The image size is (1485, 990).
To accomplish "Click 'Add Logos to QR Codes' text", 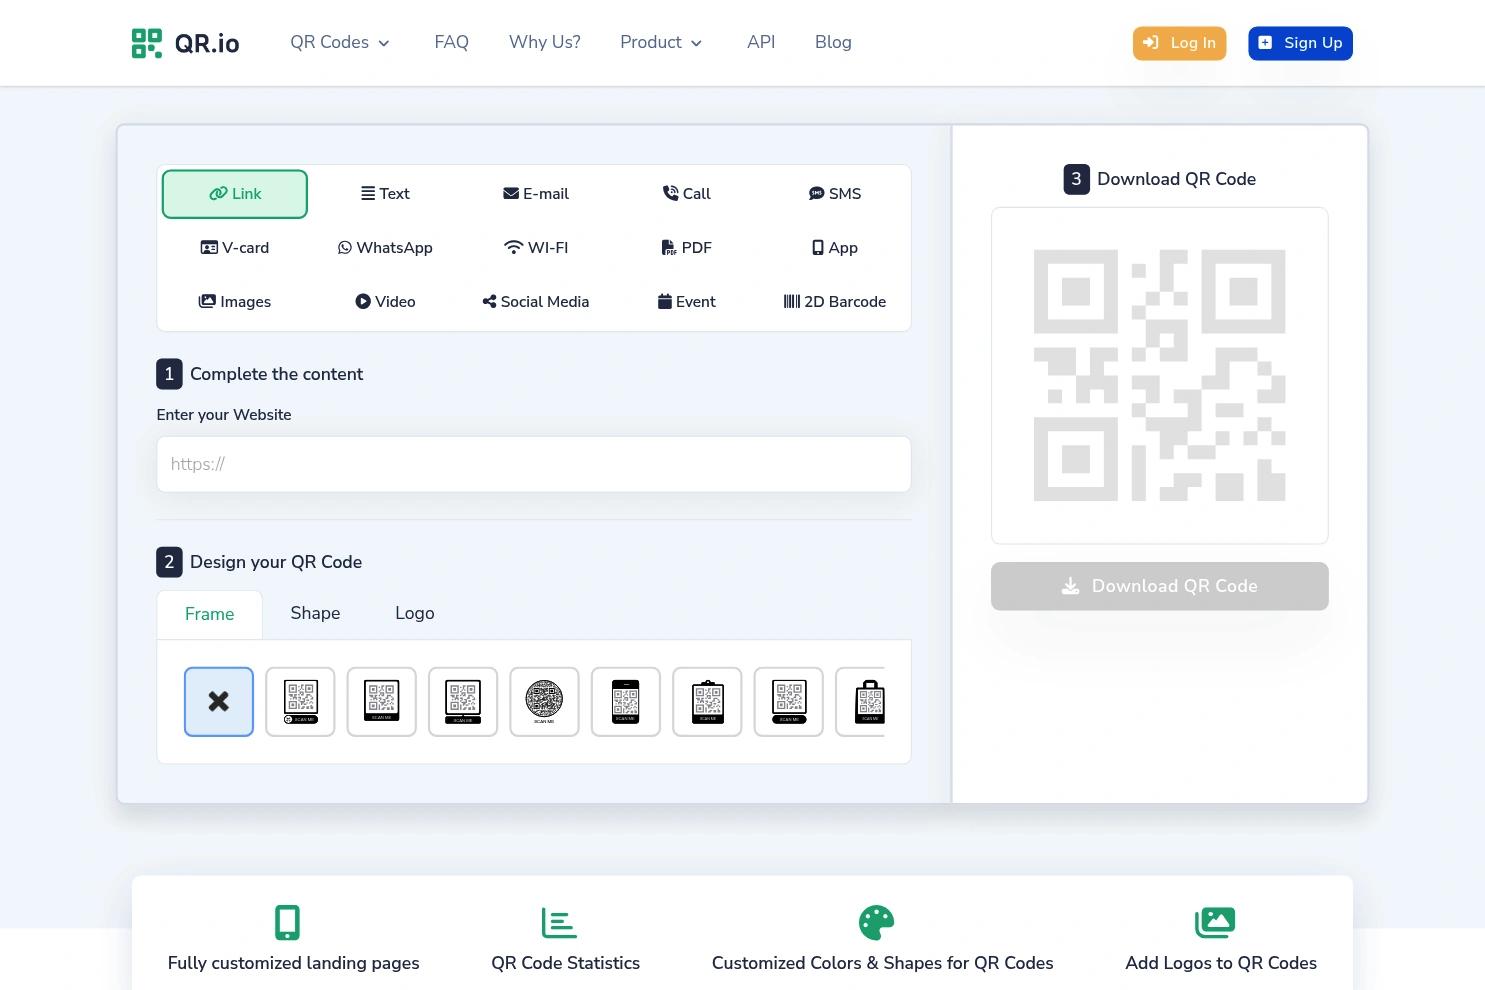I will [x=1221, y=964].
